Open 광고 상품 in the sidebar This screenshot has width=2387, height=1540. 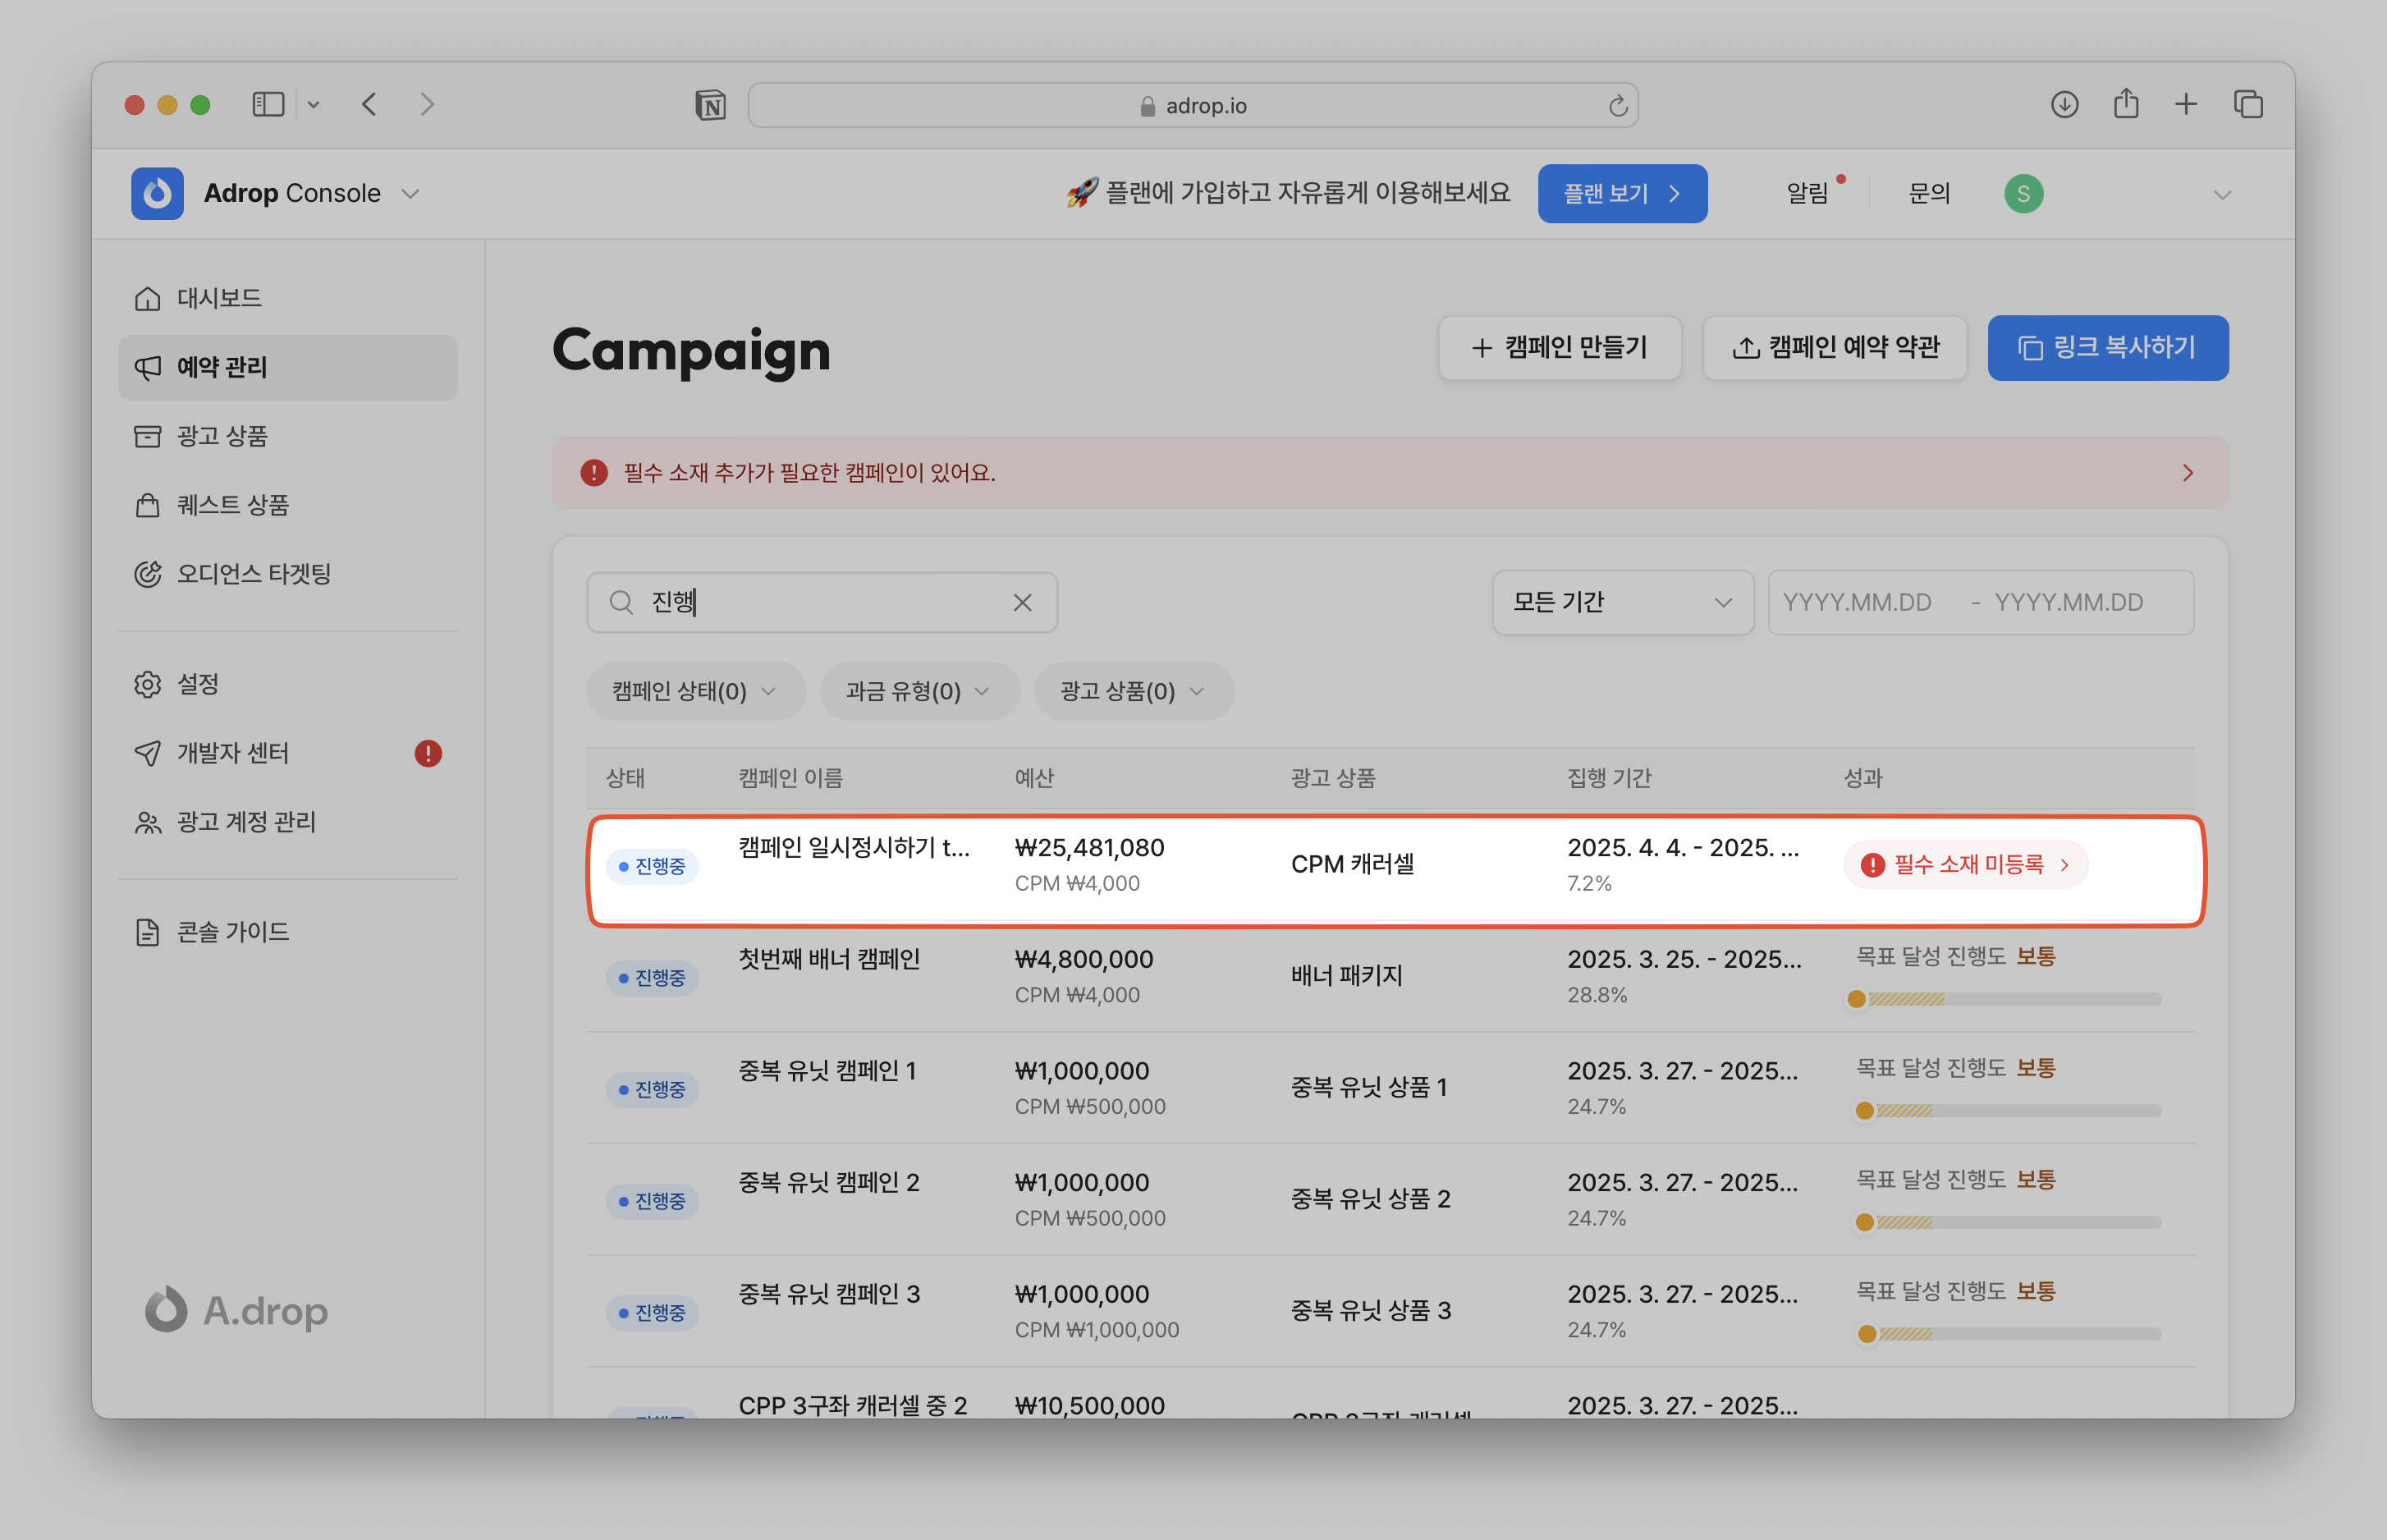[222, 436]
